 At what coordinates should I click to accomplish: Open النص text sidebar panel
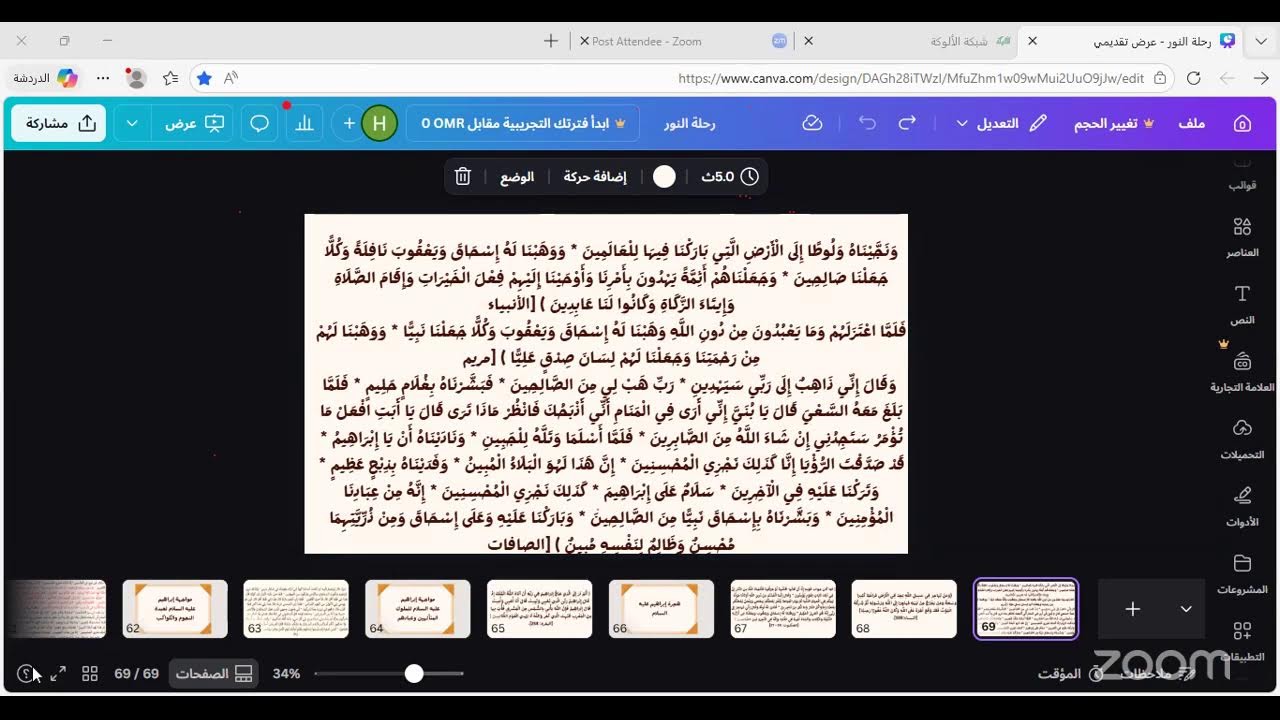1242,304
